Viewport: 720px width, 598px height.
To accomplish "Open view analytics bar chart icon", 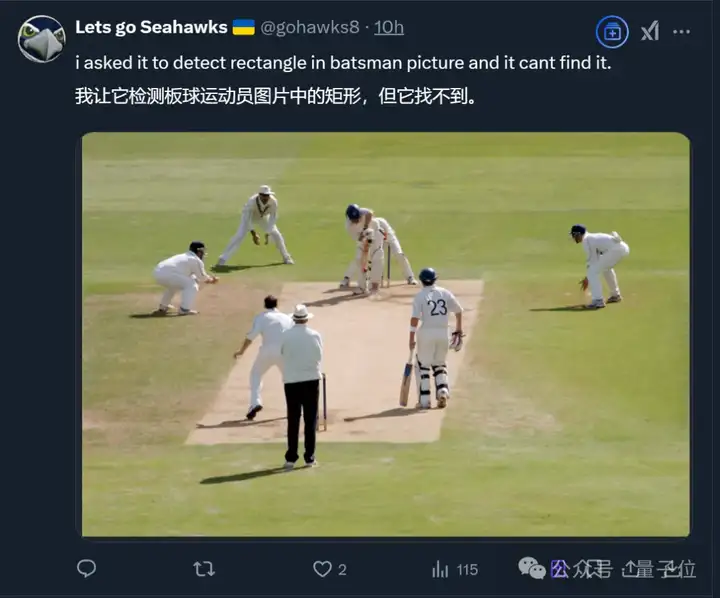I will [440, 570].
